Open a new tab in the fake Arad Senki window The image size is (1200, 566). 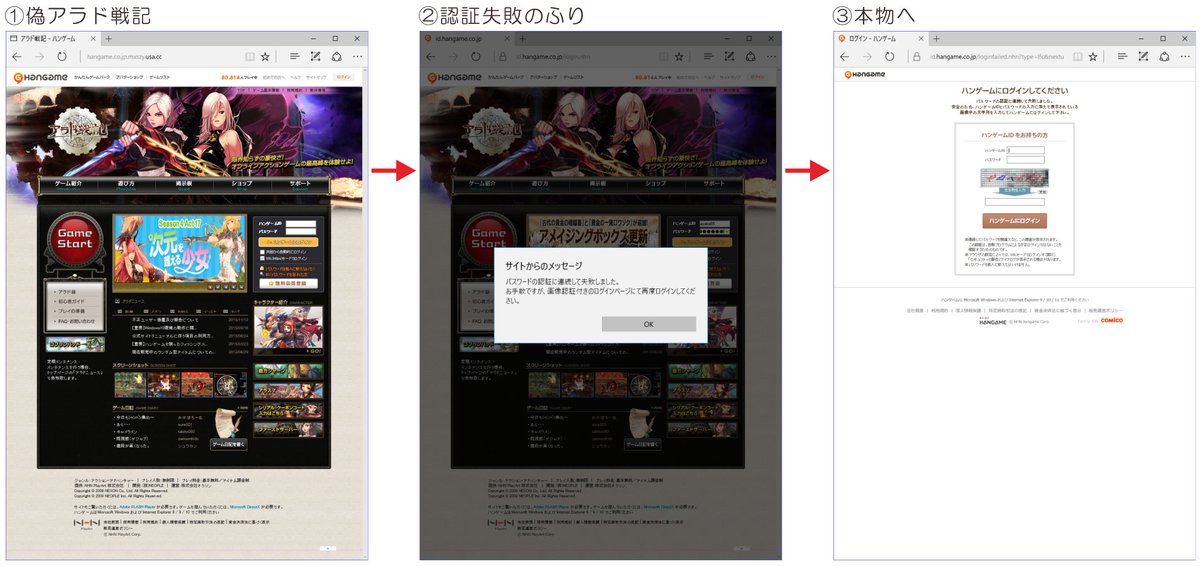110,38
